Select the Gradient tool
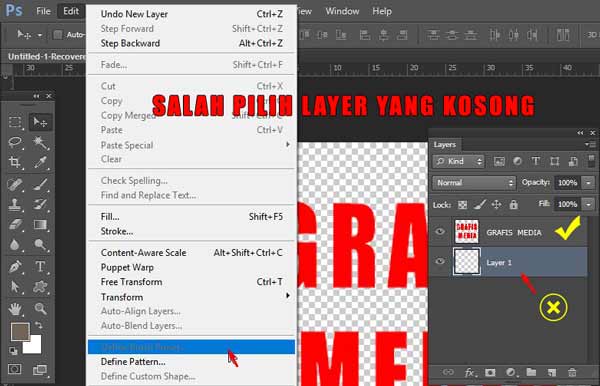Screen dimensions: 600x386 coord(40,224)
